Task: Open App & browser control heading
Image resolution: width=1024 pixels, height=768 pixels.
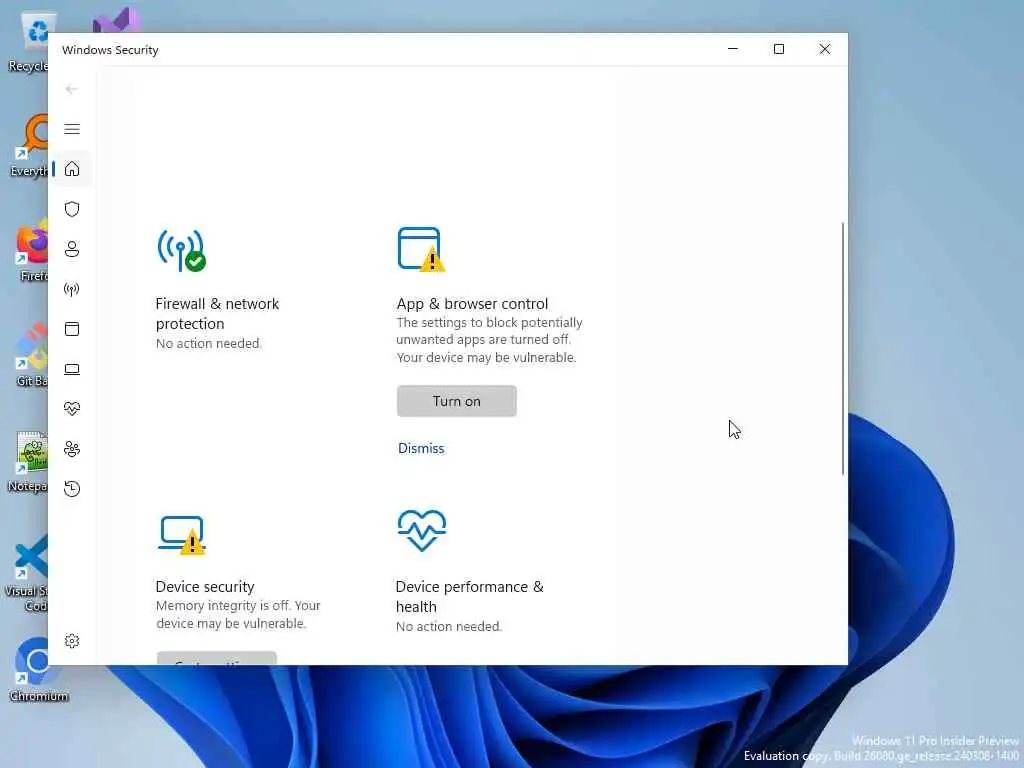Action: (x=472, y=304)
